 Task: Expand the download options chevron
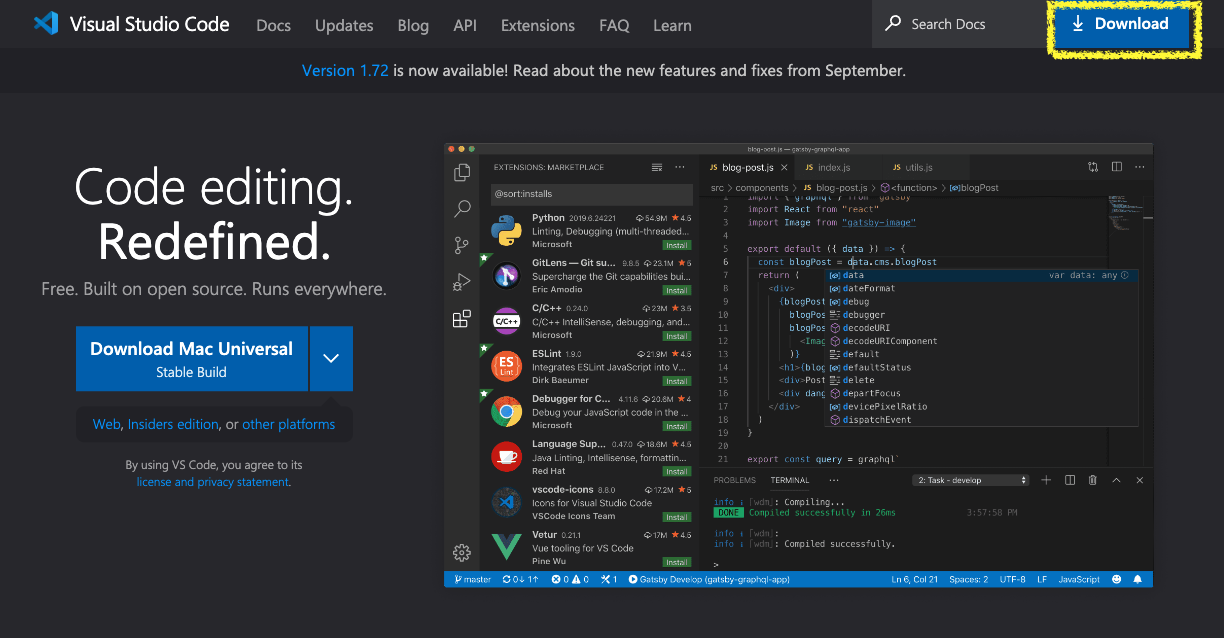click(x=331, y=358)
